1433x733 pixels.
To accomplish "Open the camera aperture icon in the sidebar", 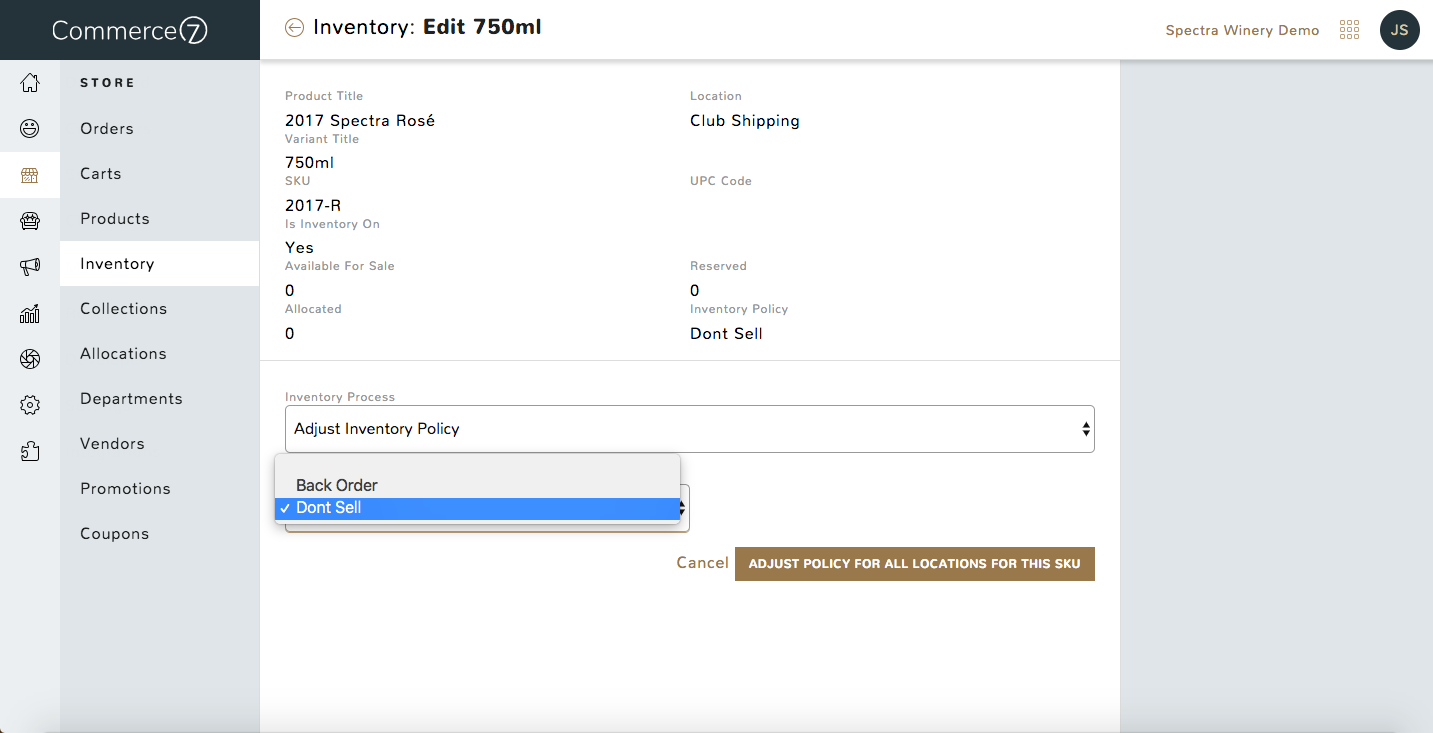I will coord(30,359).
